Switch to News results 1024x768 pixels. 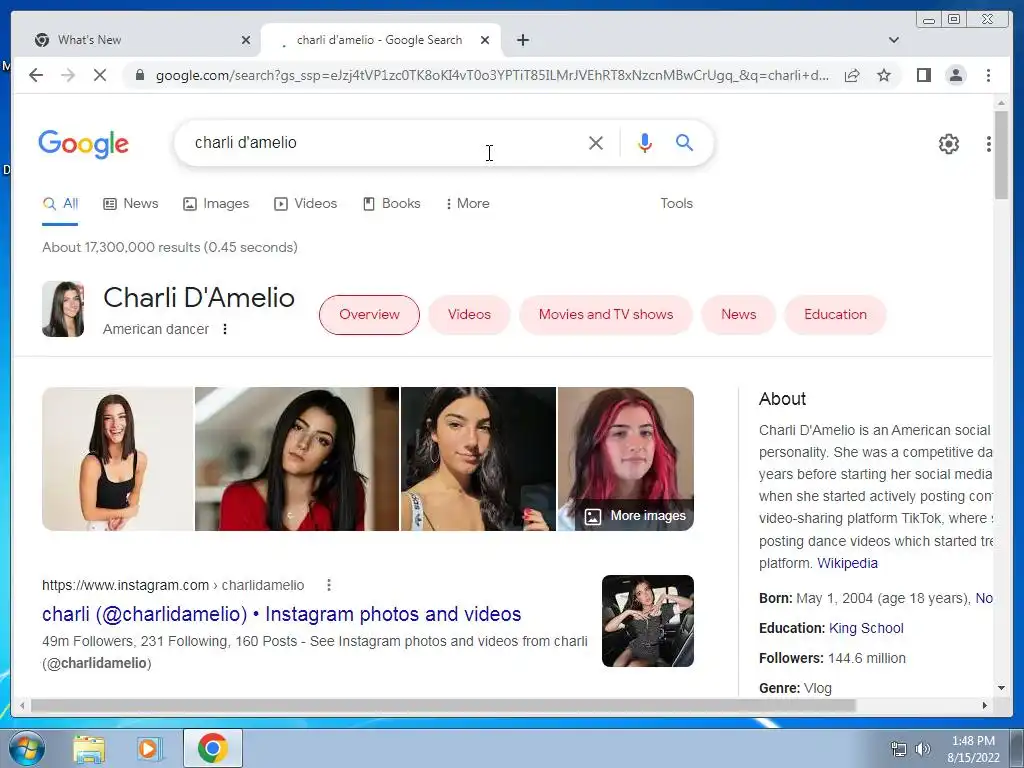tap(131, 204)
